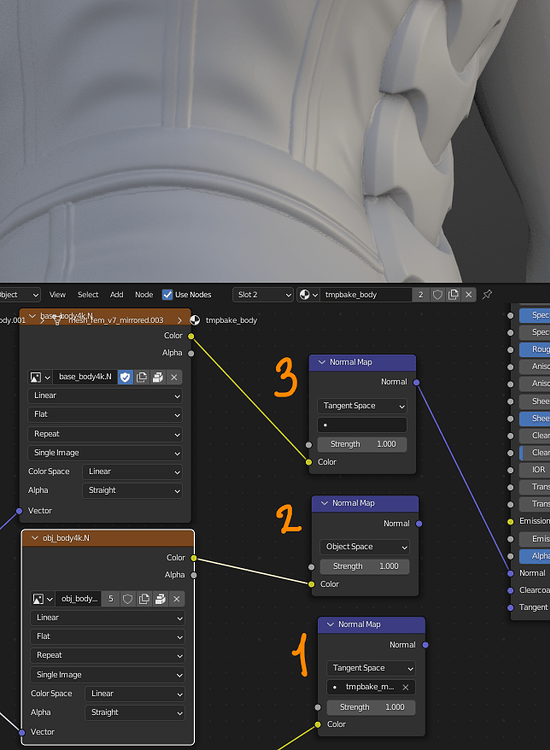Image resolution: width=550 pixels, height=750 pixels.
Task: Click Color output socket of base_body4k.N node
Action: coord(191,336)
